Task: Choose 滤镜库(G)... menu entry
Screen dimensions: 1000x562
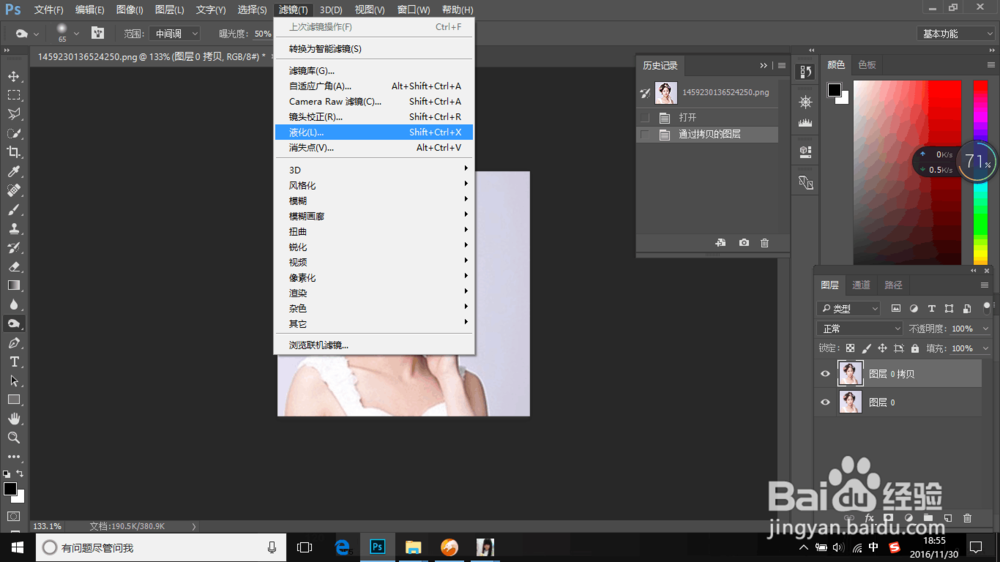Action: click(374, 71)
